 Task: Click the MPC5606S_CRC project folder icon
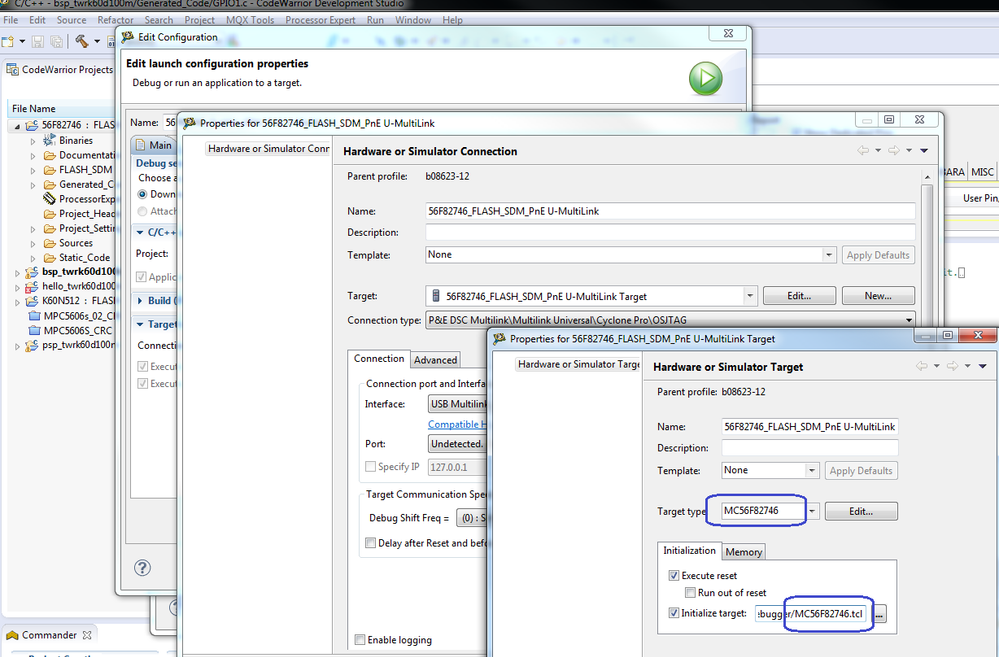[35, 330]
